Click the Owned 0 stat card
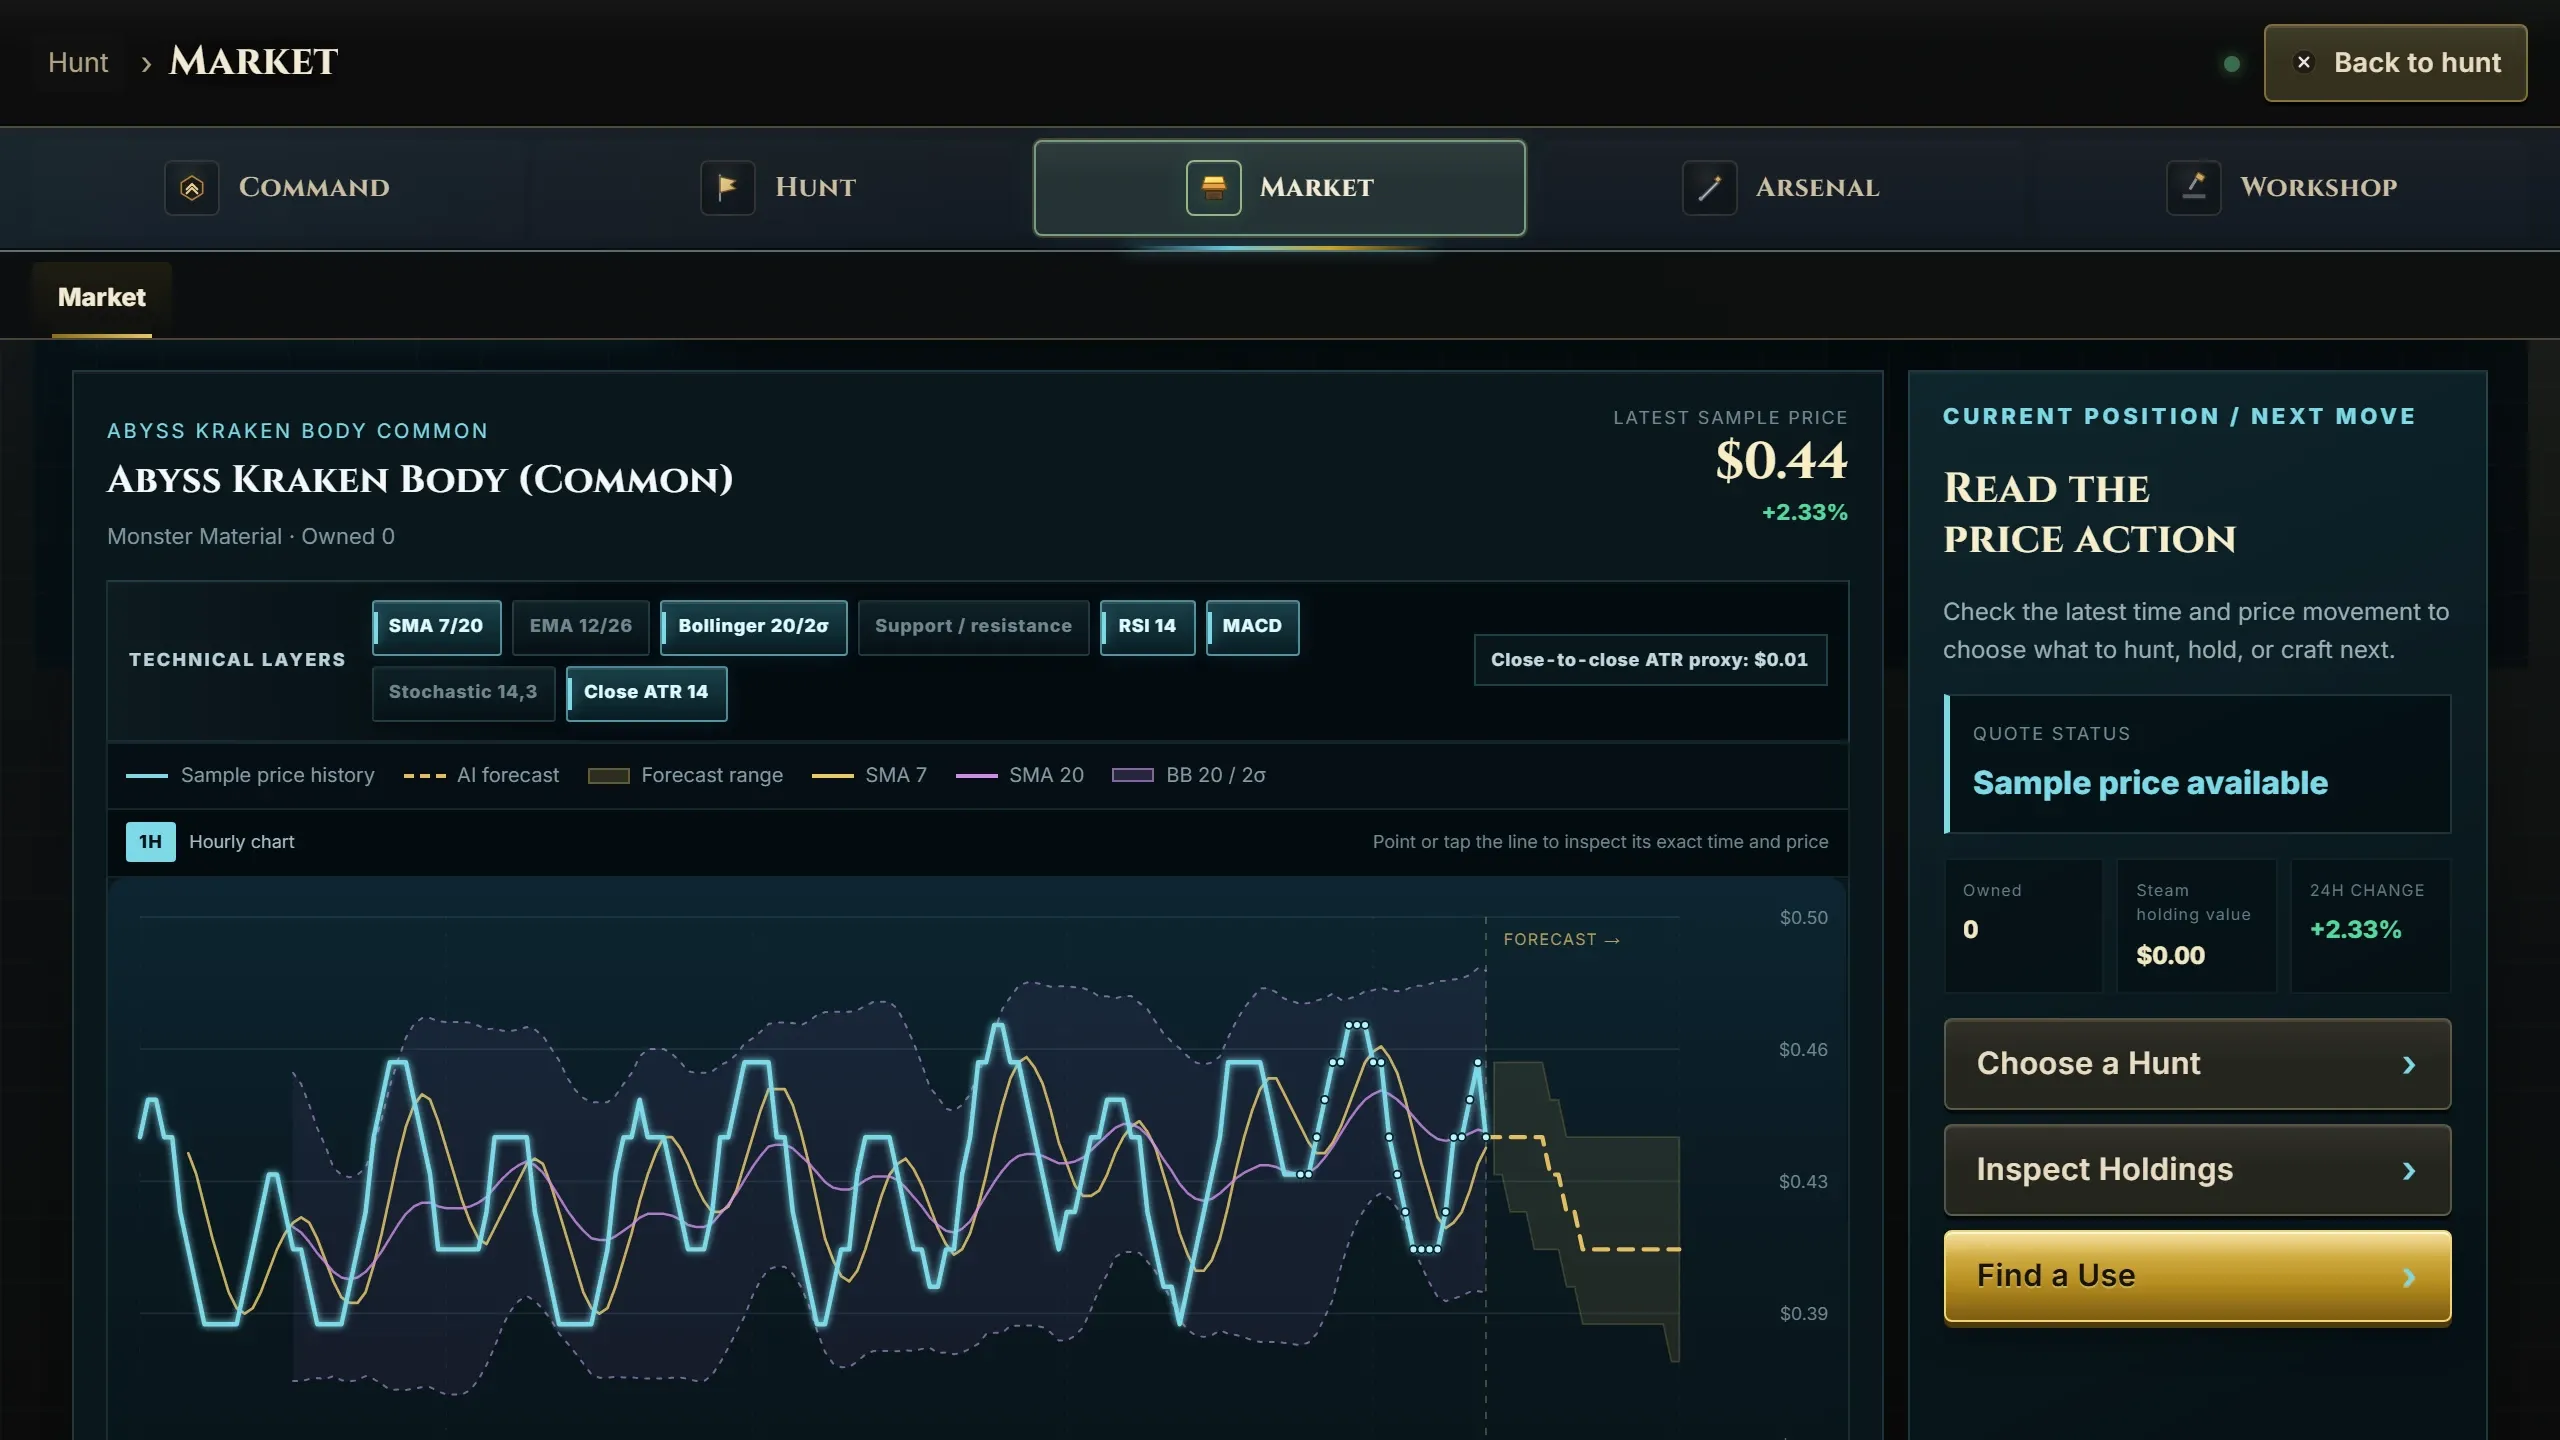The height and width of the screenshot is (1440, 2560). point(2023,926)
